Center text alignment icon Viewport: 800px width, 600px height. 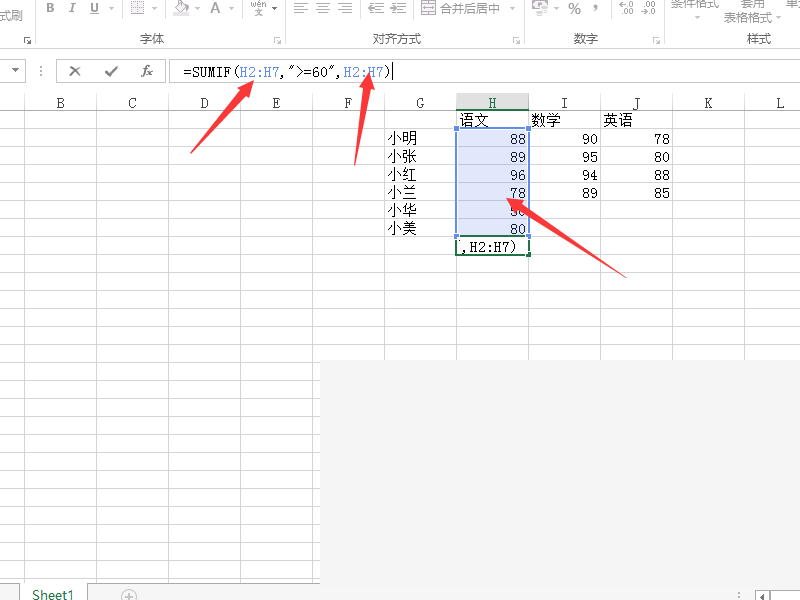point(323,8)
